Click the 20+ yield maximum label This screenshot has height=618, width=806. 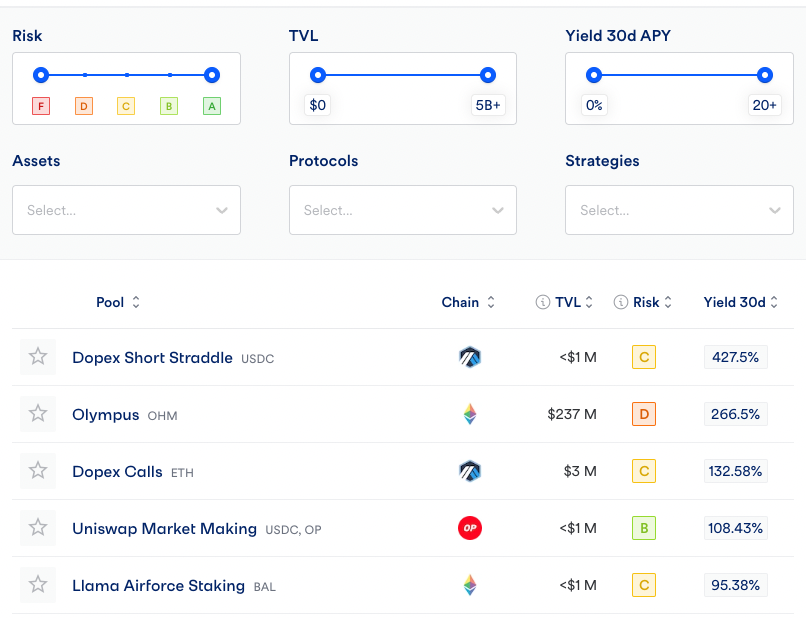tap(764, 105)
